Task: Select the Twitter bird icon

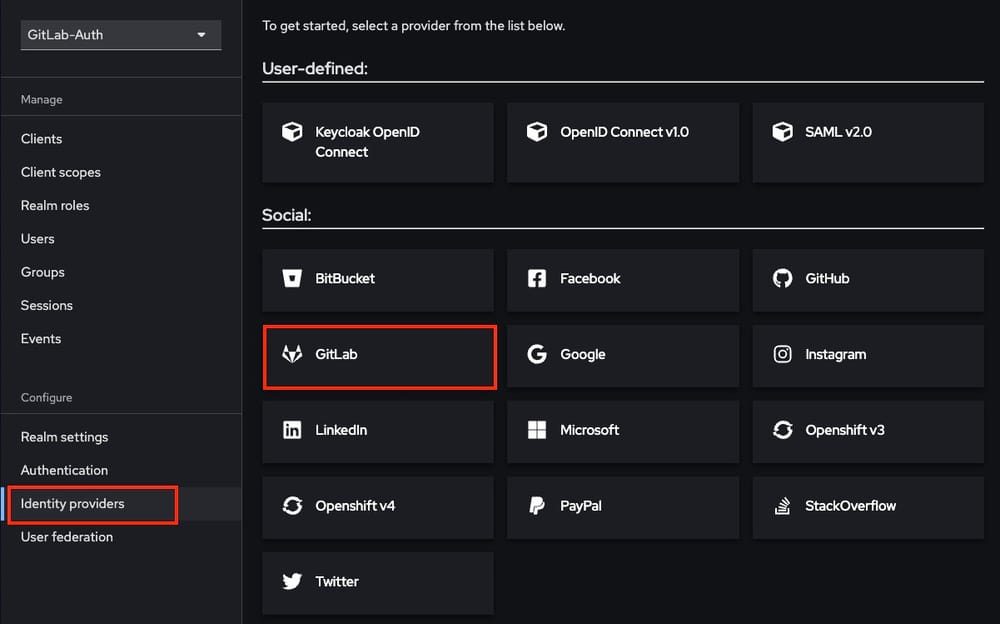Action: (292, 581)
